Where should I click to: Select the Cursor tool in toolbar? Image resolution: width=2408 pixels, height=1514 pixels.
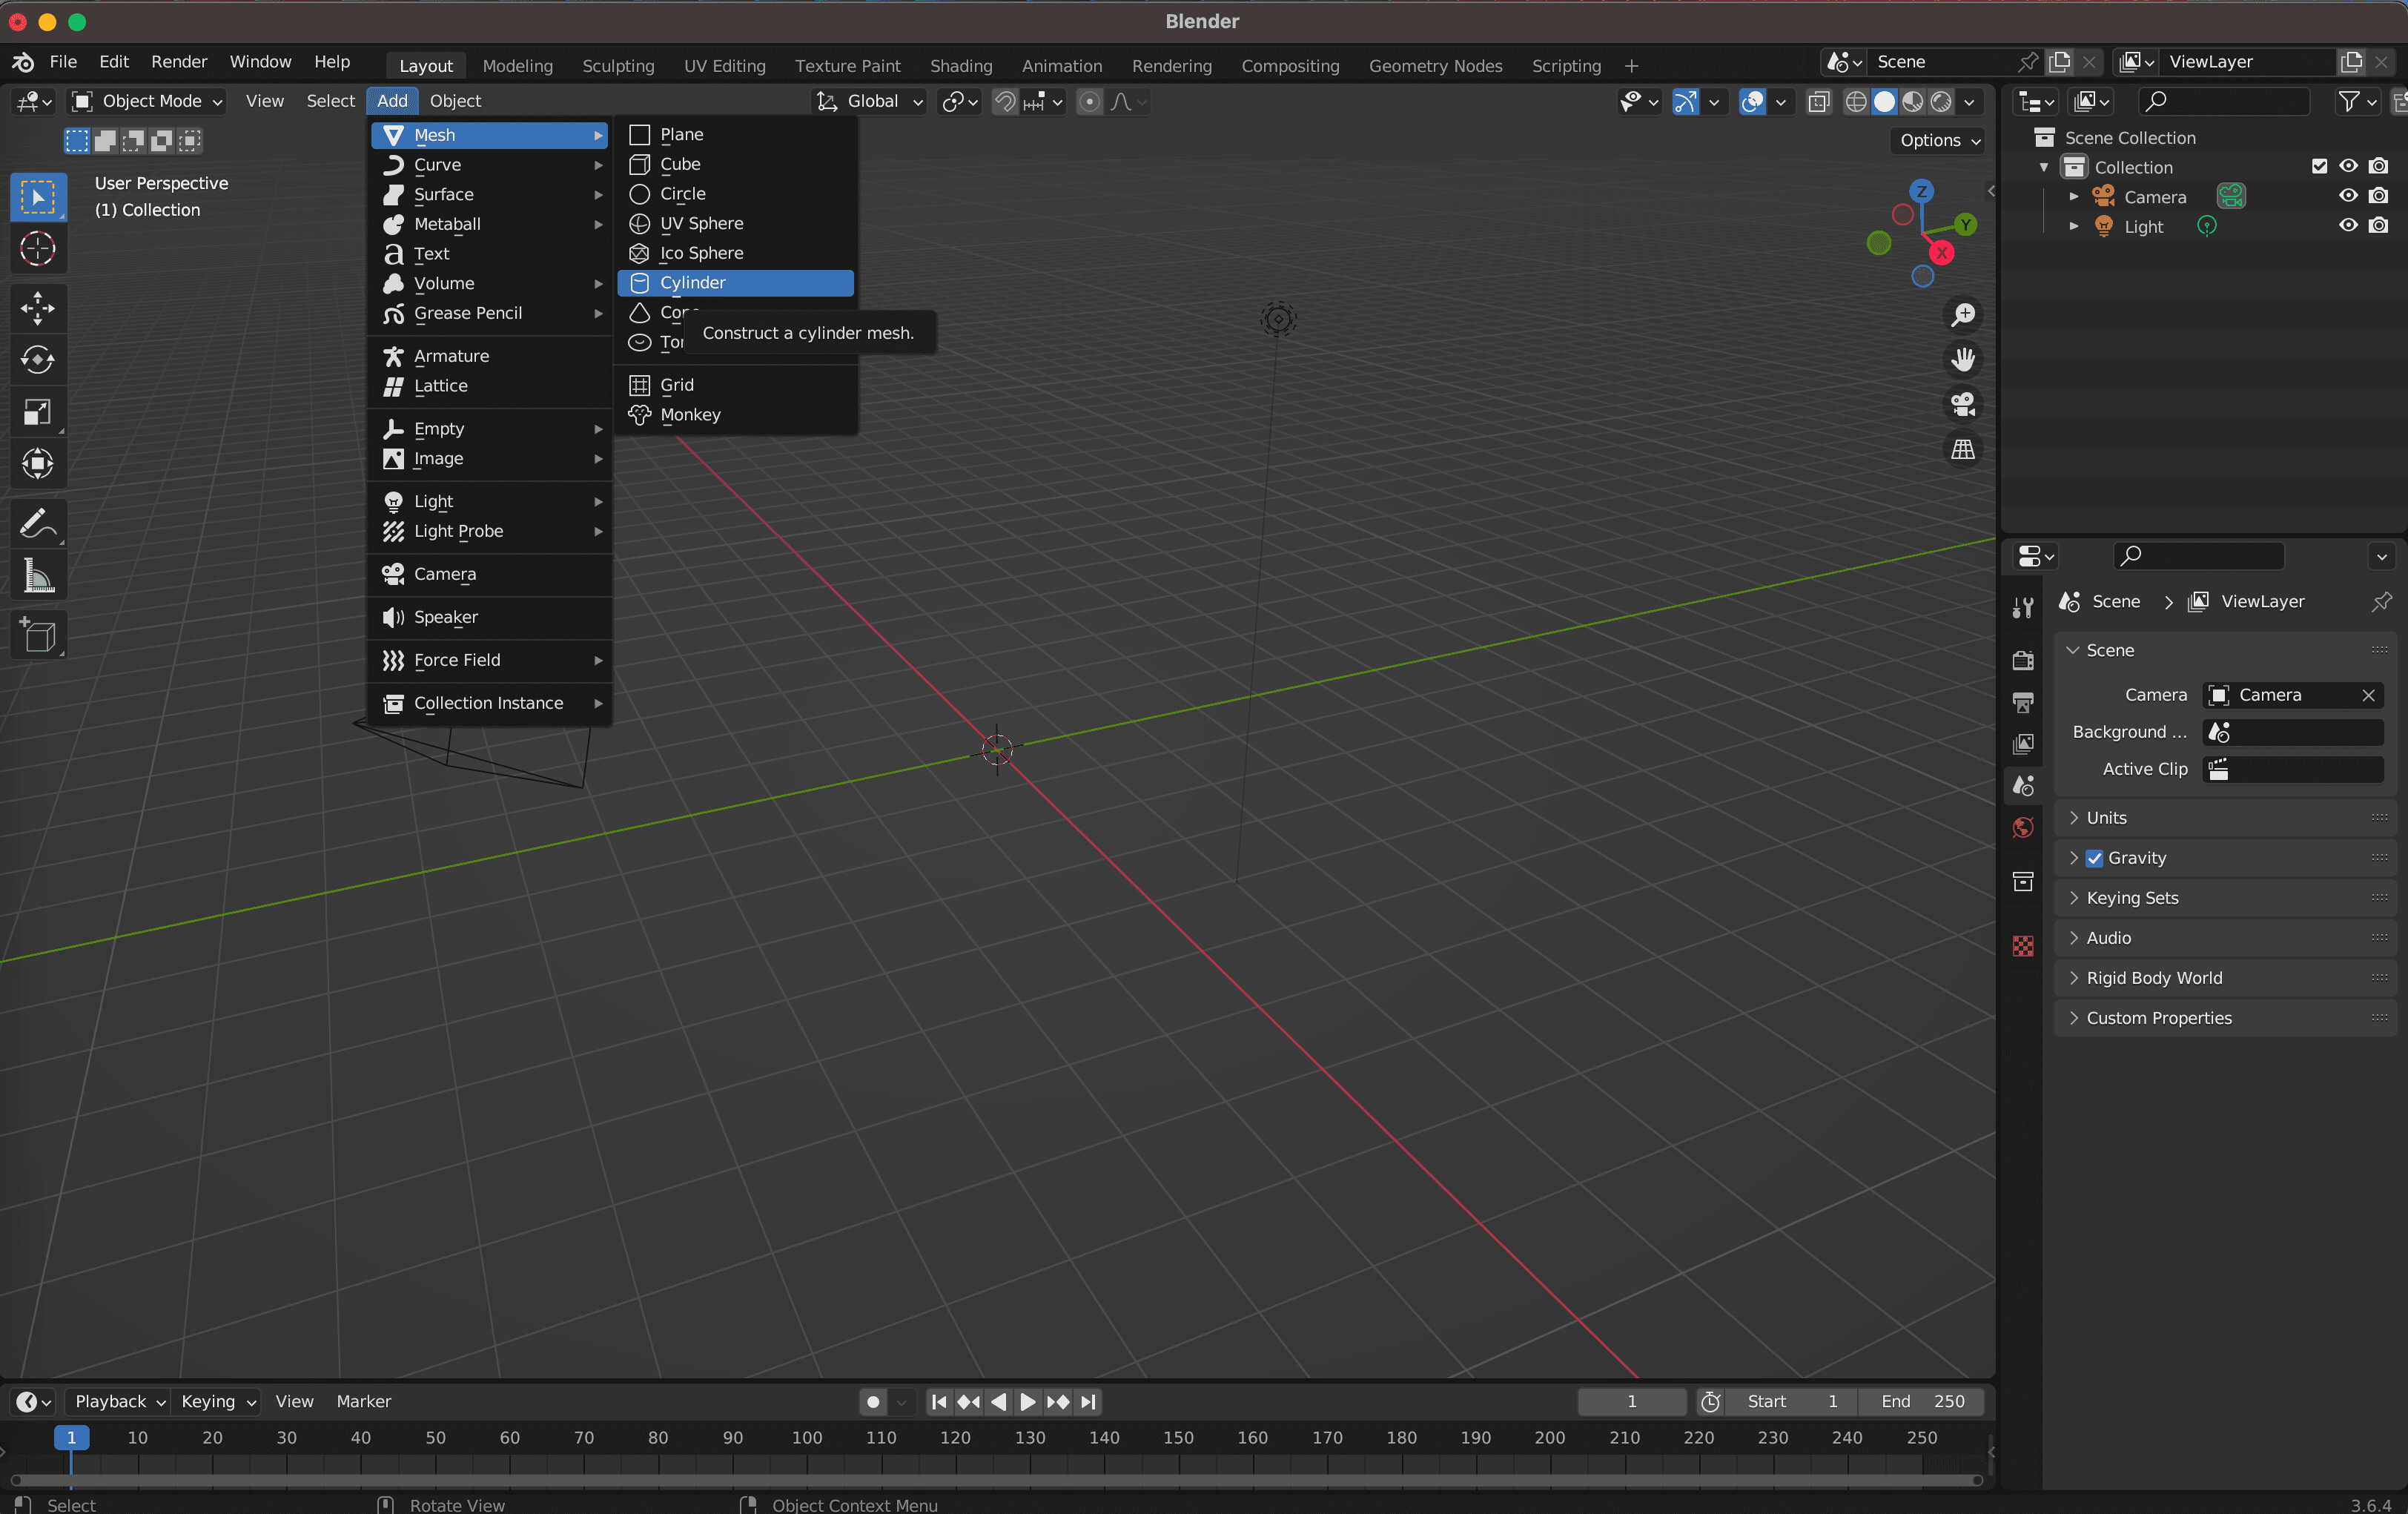pos(38,248)
